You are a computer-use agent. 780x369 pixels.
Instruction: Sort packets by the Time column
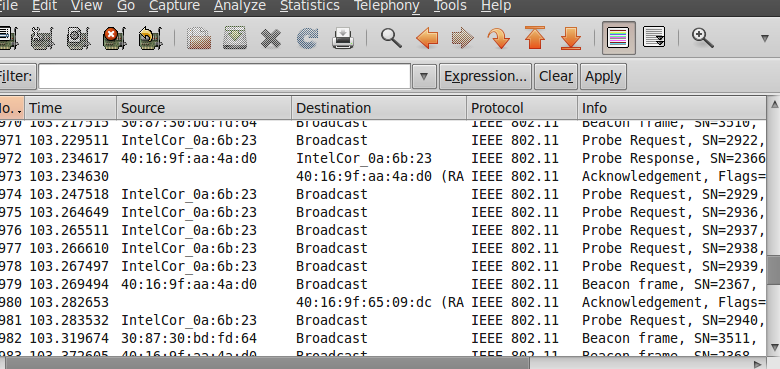pos(70,108)
